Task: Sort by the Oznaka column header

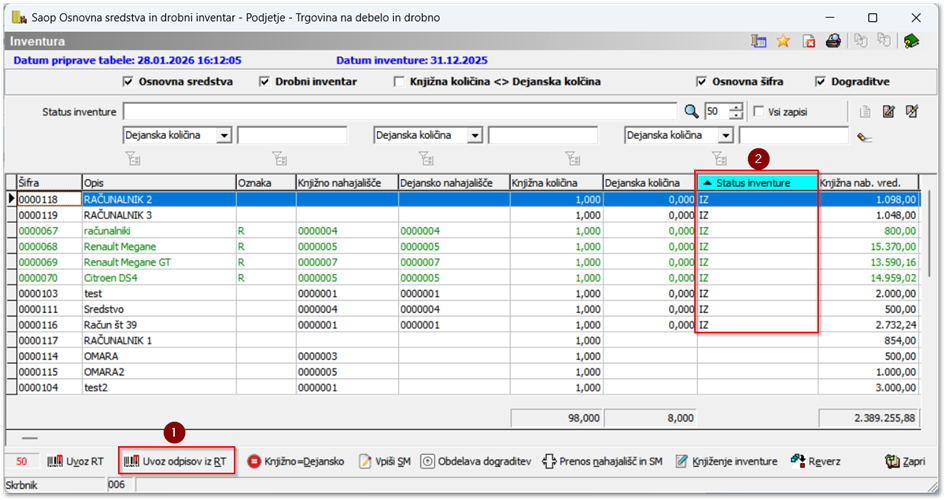Action: tap(265, 183)
